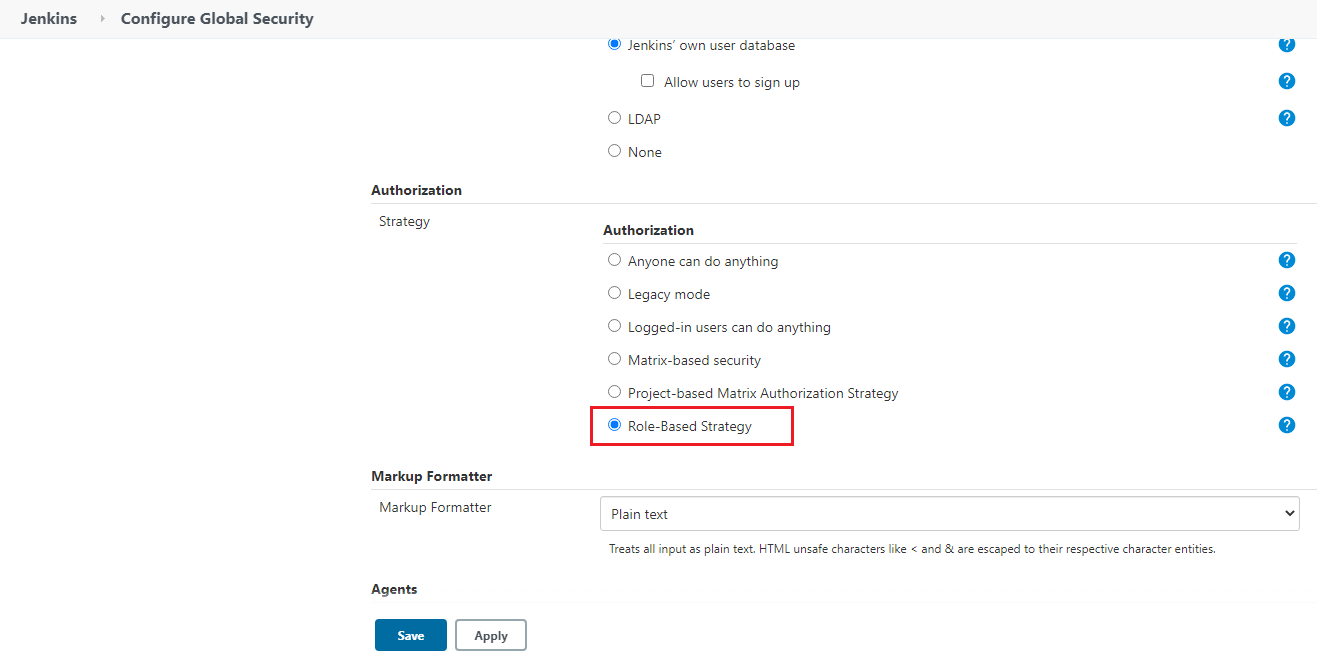This screenshot has height=663, width=1317.
Task: Choose the Legacy mode authorization option
Action: pyautogui.click(x=615, y=293)
